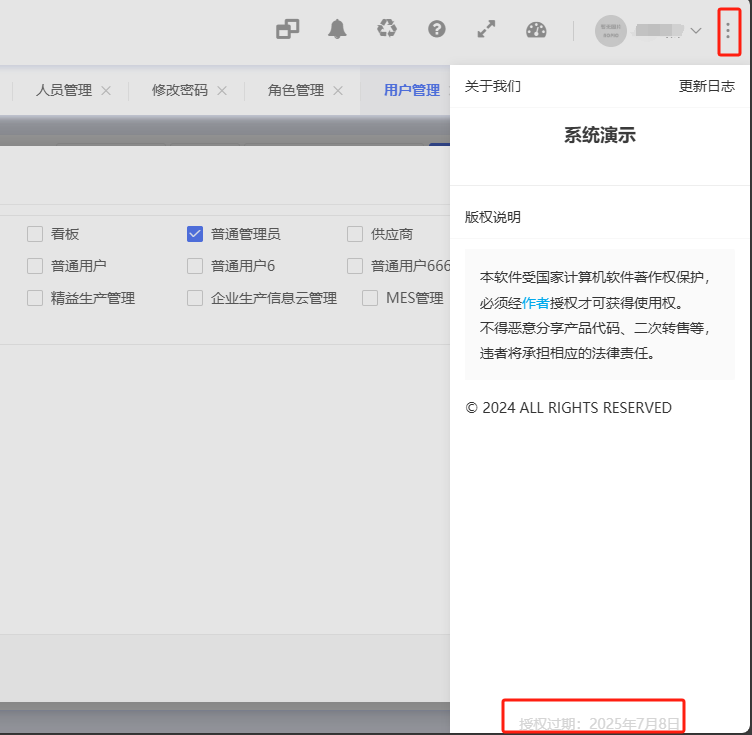
Task: Uncheck the 普通管理员 checkbox
Action: [x=195, y=234]
